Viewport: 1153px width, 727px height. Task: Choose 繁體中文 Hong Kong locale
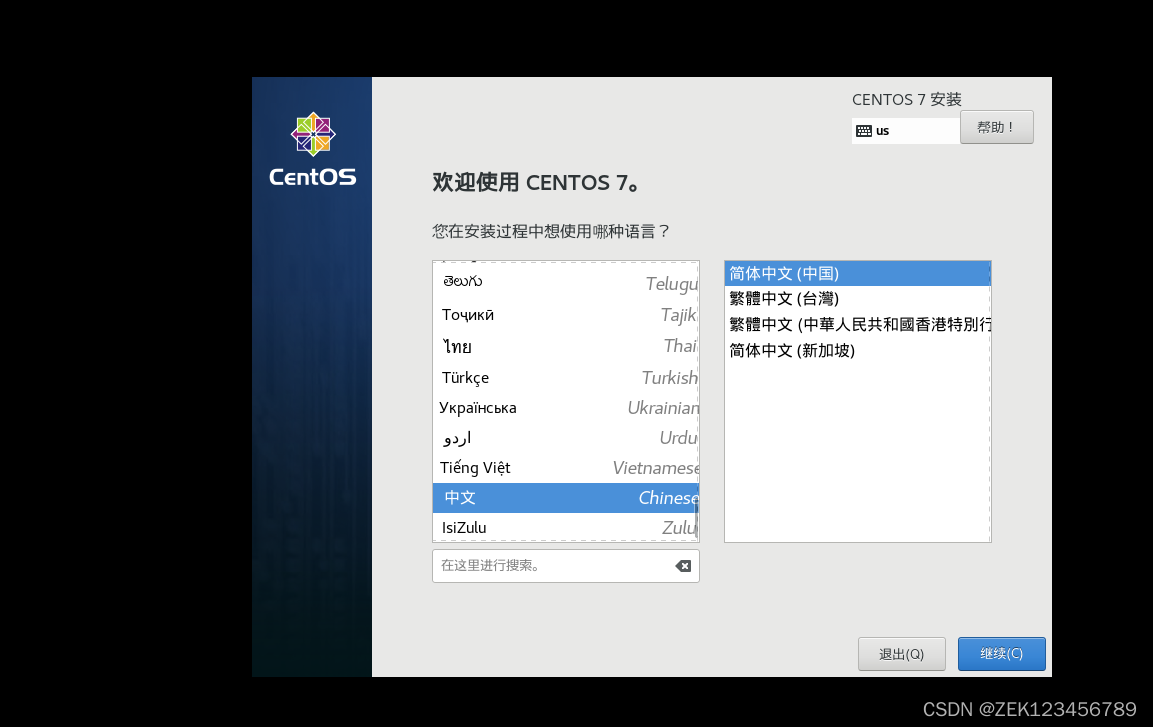point(857,324)
